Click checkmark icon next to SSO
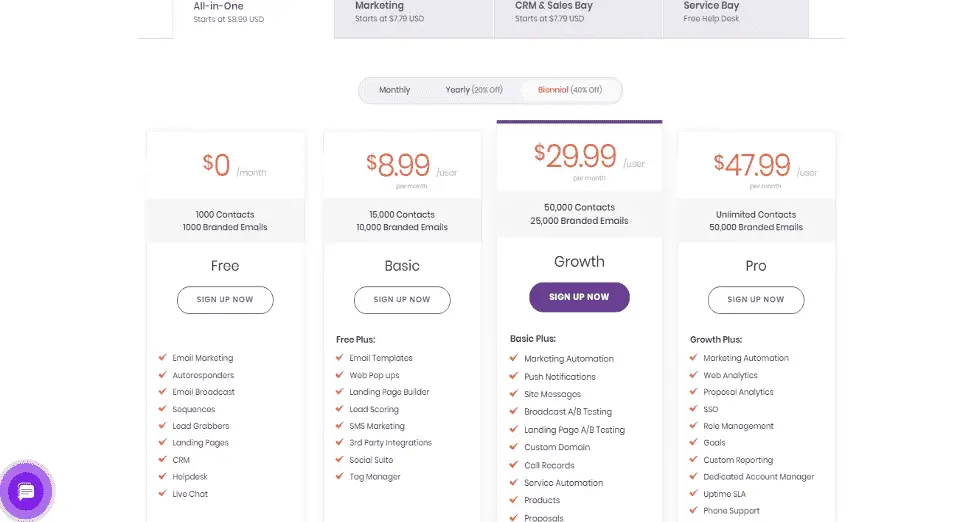This screenshot has width=974, height=522. [694, 408]
